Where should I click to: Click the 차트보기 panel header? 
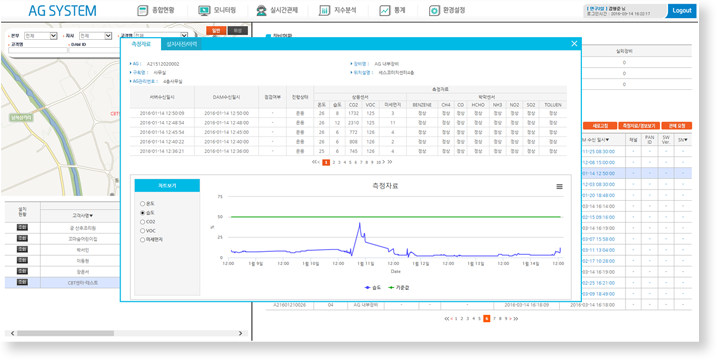coord(167,186)
